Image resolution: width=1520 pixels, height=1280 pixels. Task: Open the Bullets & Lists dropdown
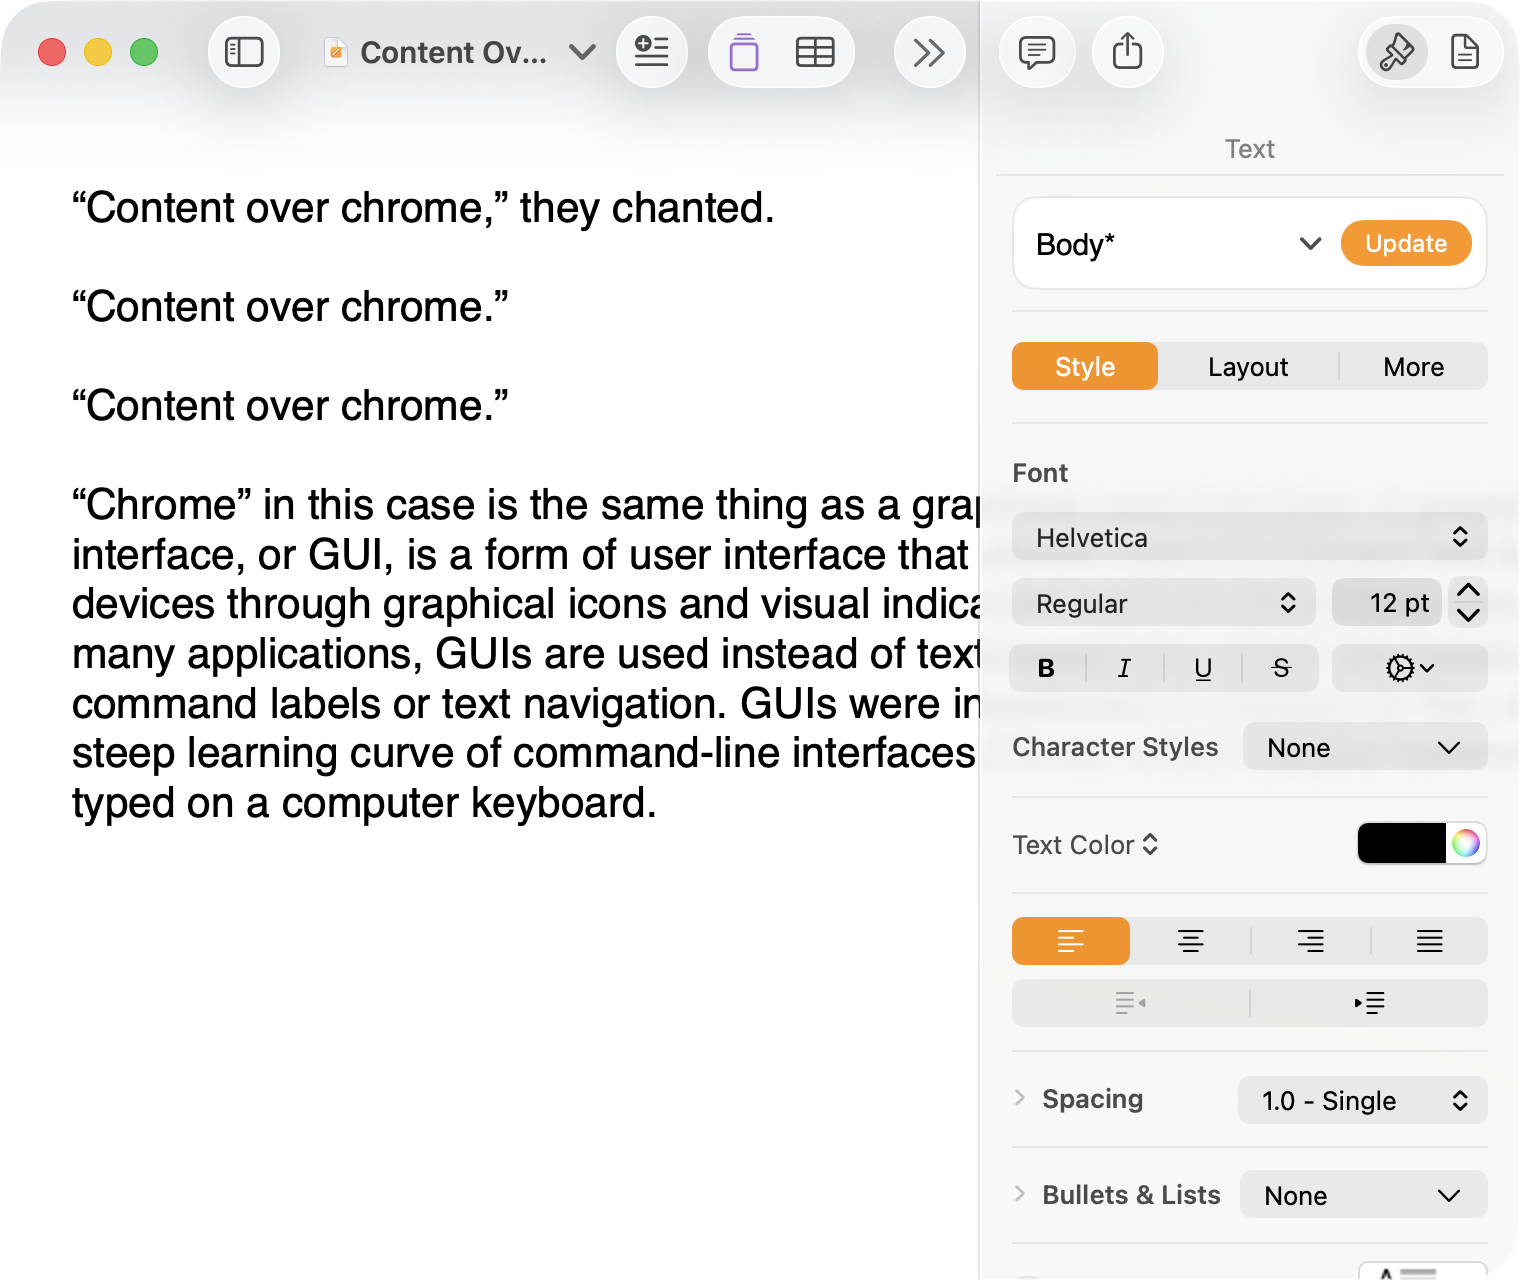[x=1363, y=1195]
